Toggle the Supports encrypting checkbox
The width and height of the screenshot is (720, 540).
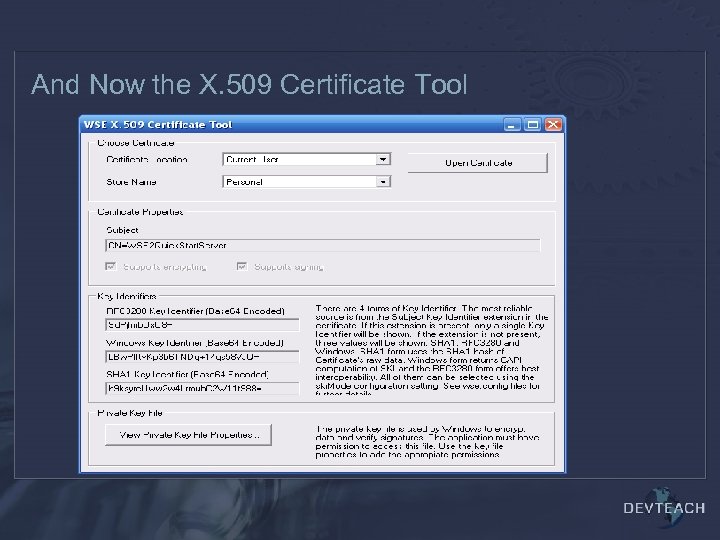point(111,267)
